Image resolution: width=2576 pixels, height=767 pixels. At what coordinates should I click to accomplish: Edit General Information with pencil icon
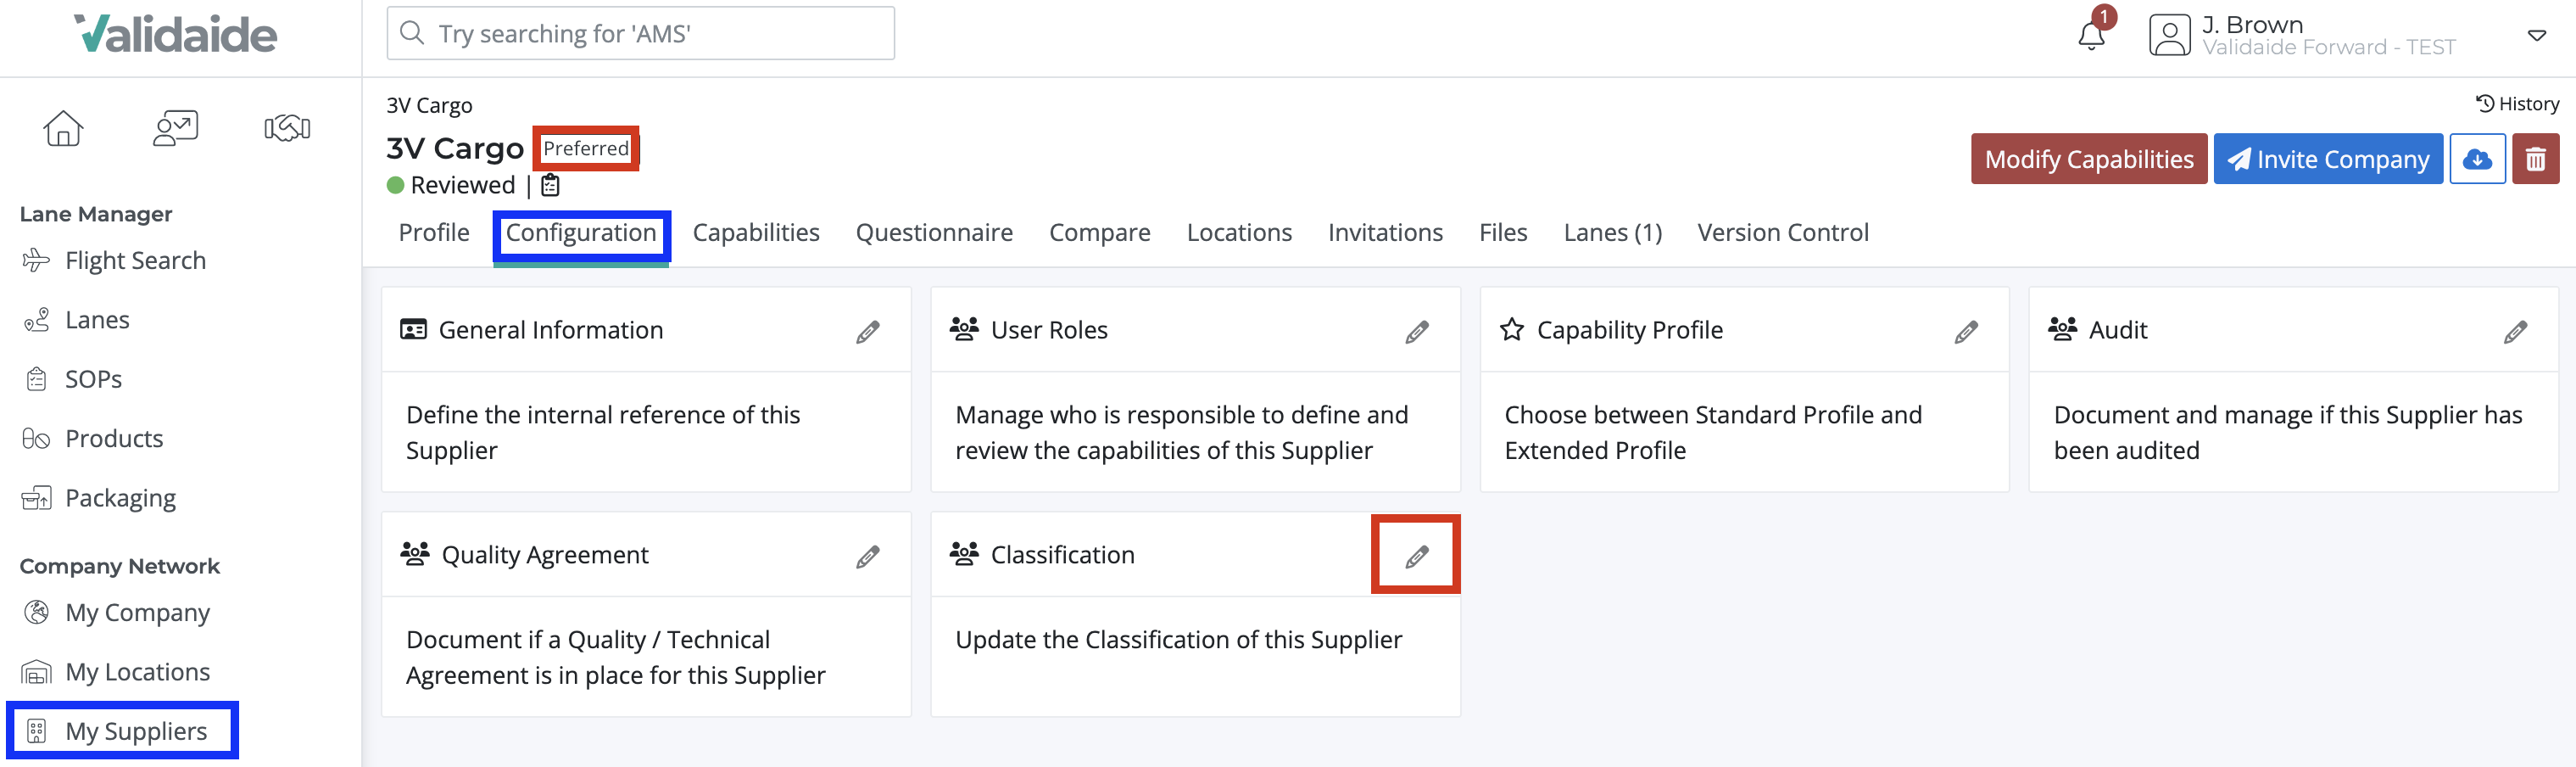pos(867,332)
